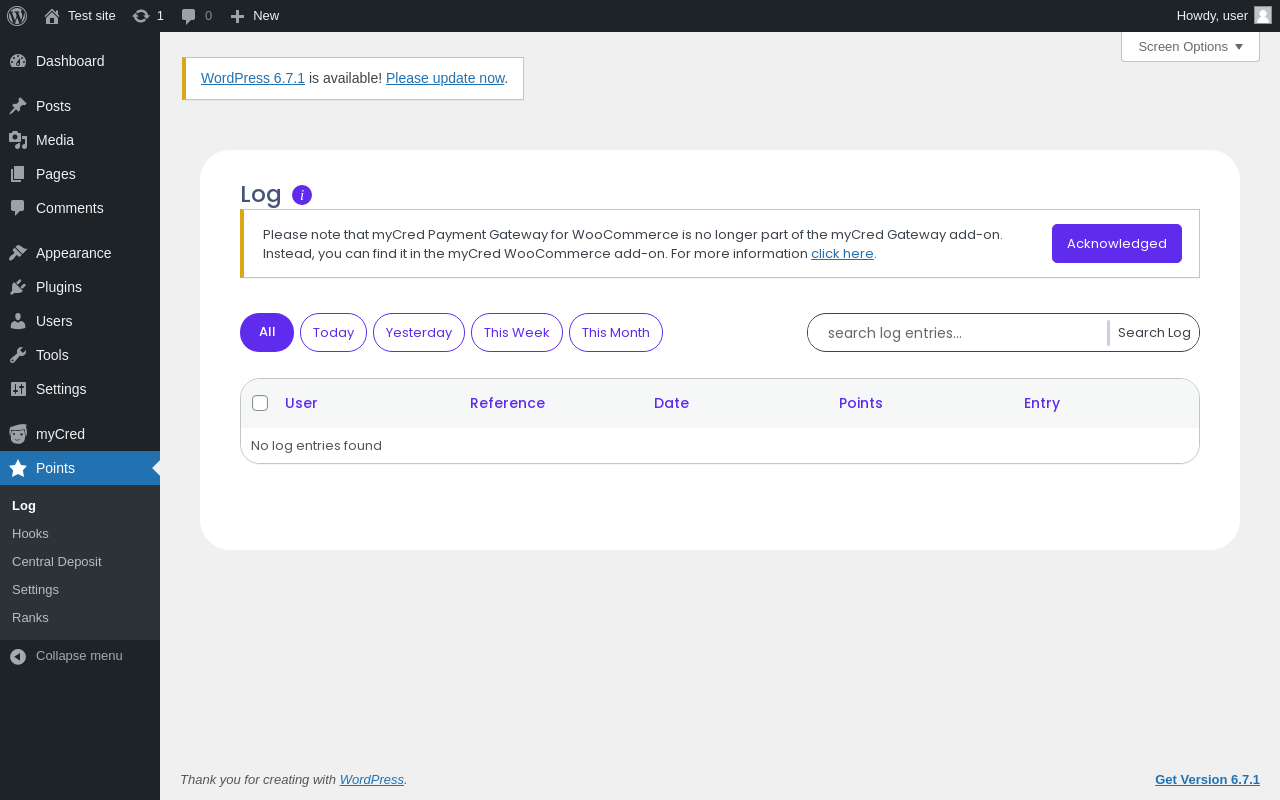This screenshot has height=800, width=1280.
Task: Expand the Screen Options dropdown
Action: tap(1190, 46)
